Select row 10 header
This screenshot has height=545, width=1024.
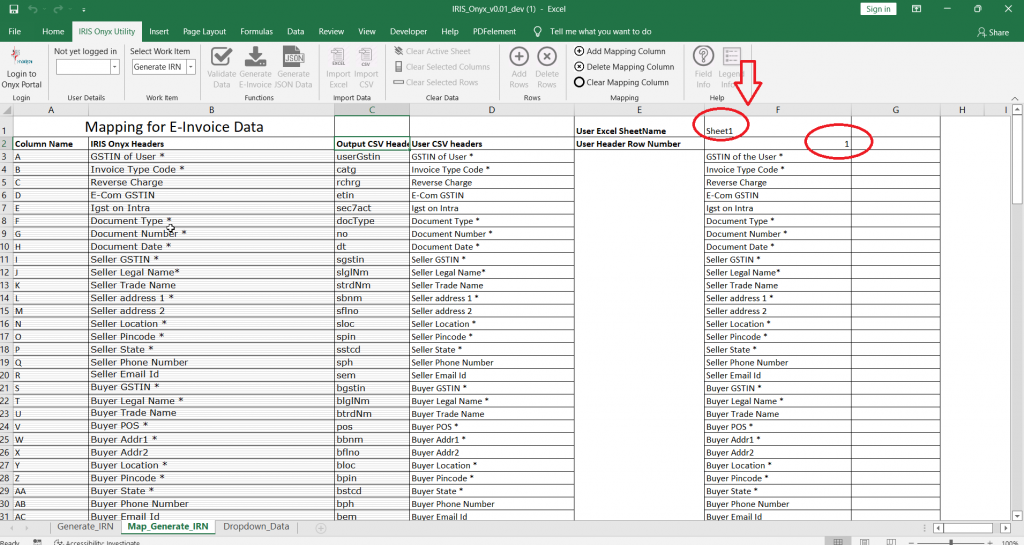(x=6, y=247)
